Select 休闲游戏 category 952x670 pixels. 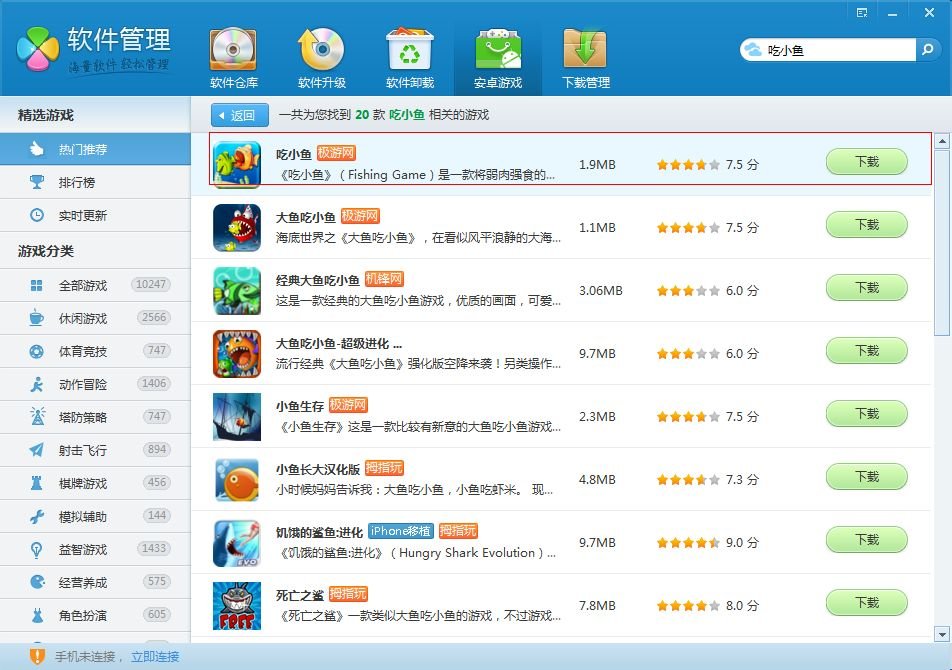click(x=95, y=318)
